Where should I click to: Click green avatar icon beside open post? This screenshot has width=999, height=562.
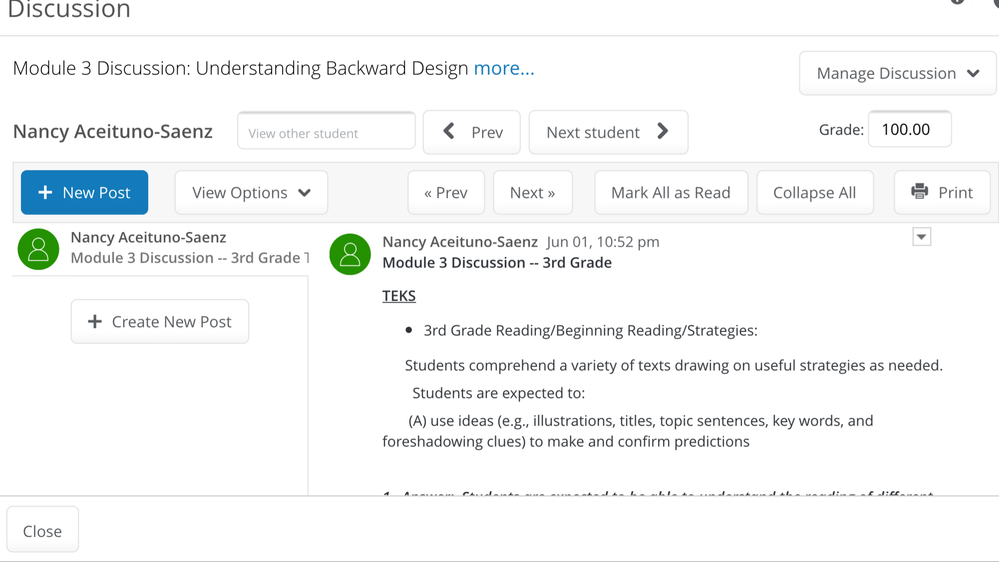coord(350,254)
